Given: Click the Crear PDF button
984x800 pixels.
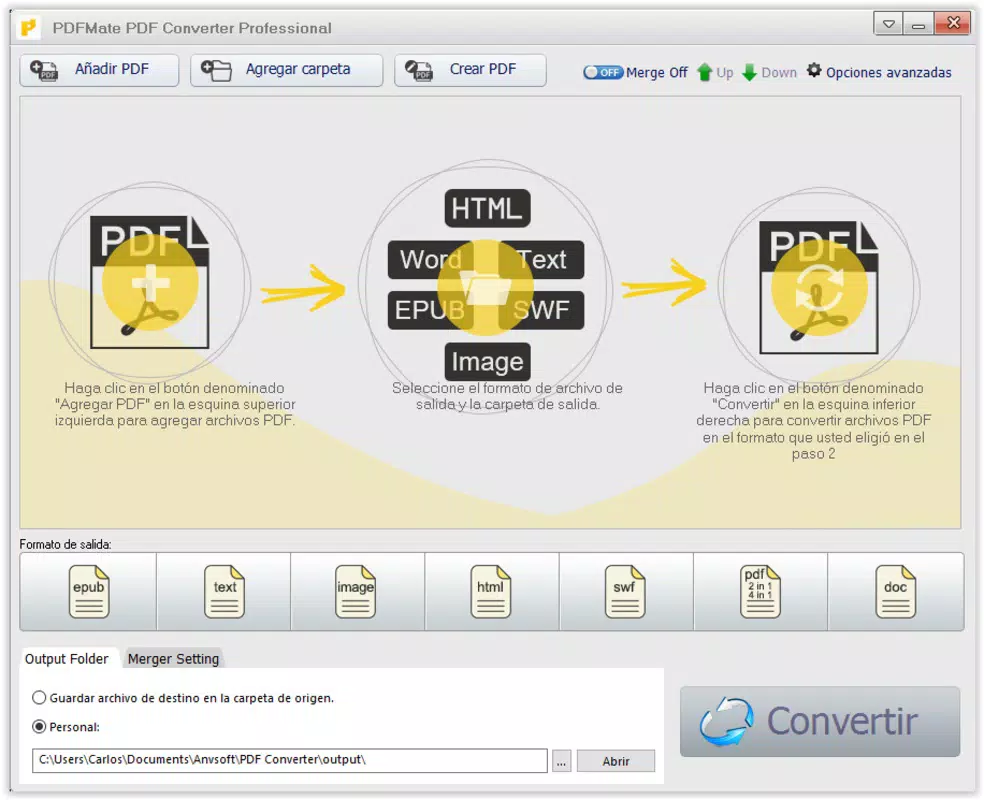Looking at the screenshot, I should tap(470, 70).
